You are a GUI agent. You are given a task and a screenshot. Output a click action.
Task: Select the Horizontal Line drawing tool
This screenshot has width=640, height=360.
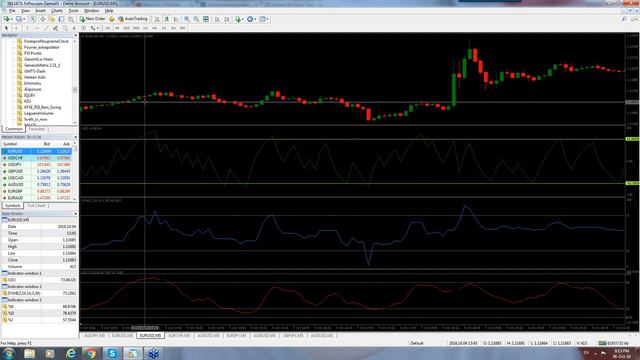[37, 28]
